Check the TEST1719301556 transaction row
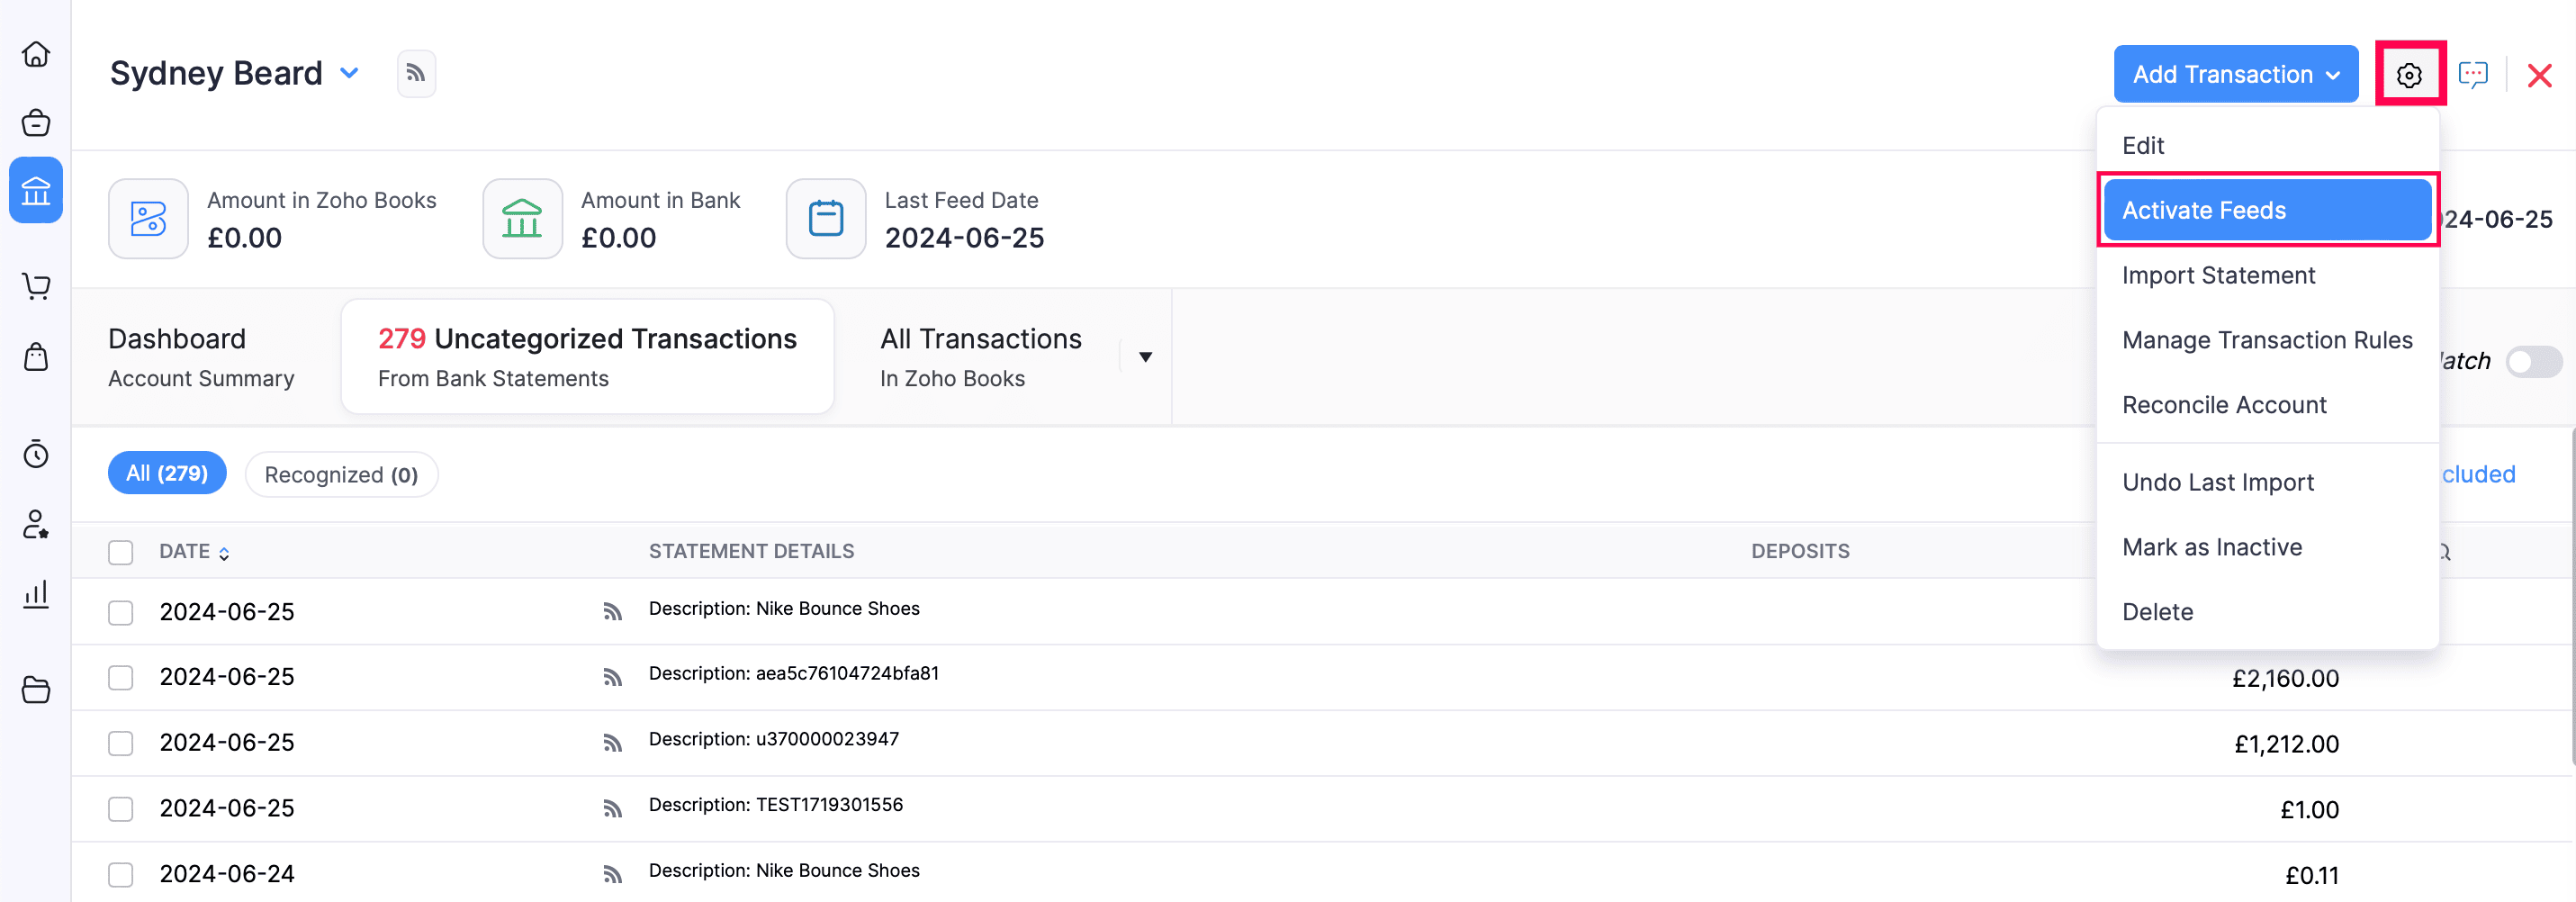Screen dimensions: 2576x902 click(x=121, y=809)
